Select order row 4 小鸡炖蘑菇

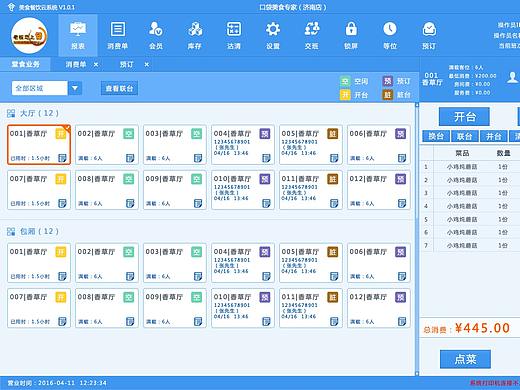coord(470,206)
